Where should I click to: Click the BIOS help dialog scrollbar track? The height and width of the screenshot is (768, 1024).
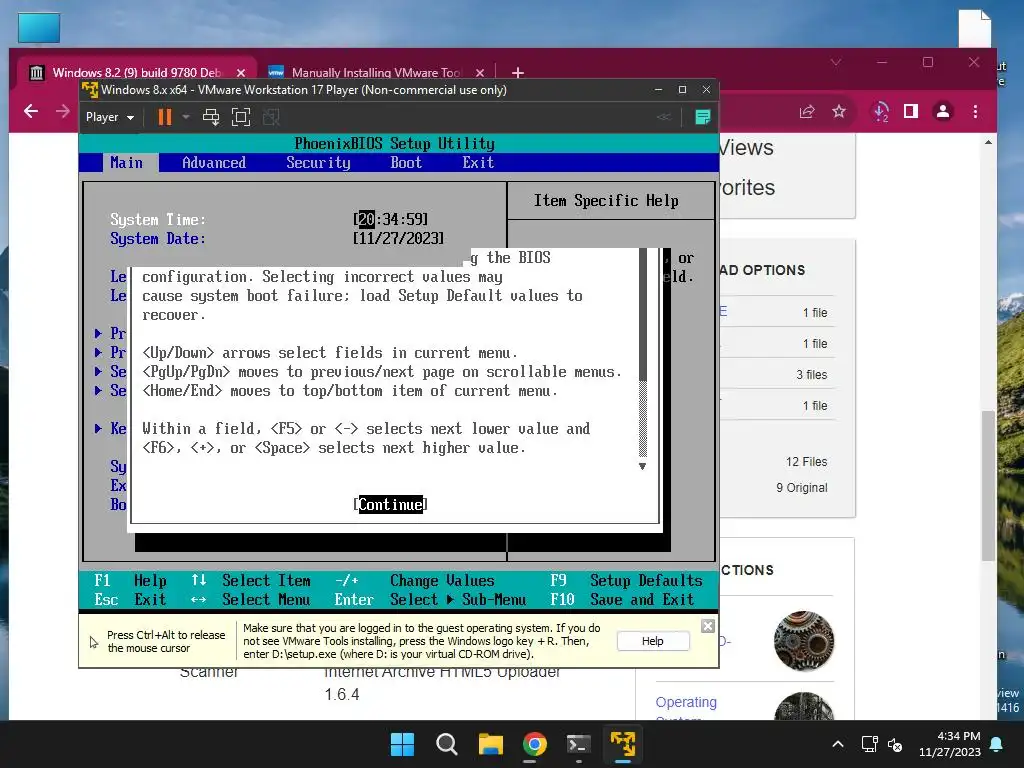[x=643, y=418]
